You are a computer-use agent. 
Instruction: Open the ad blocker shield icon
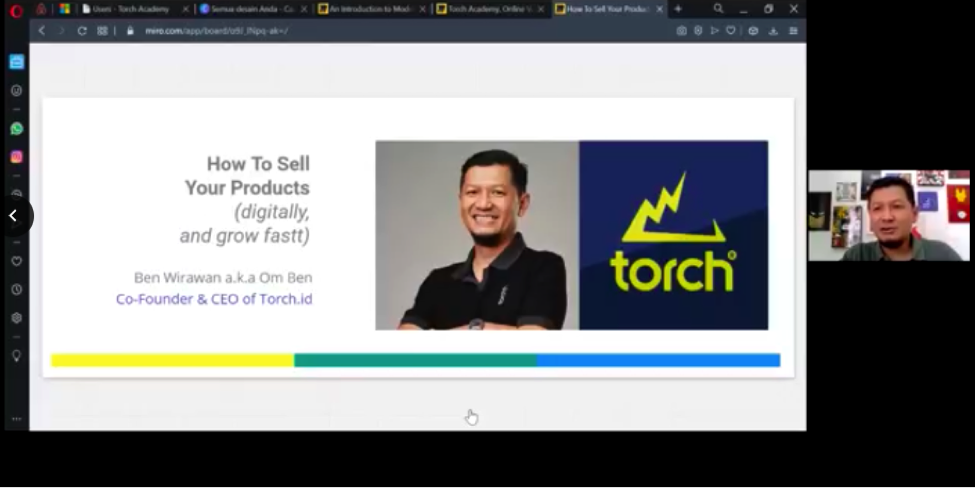coord(698,30)
